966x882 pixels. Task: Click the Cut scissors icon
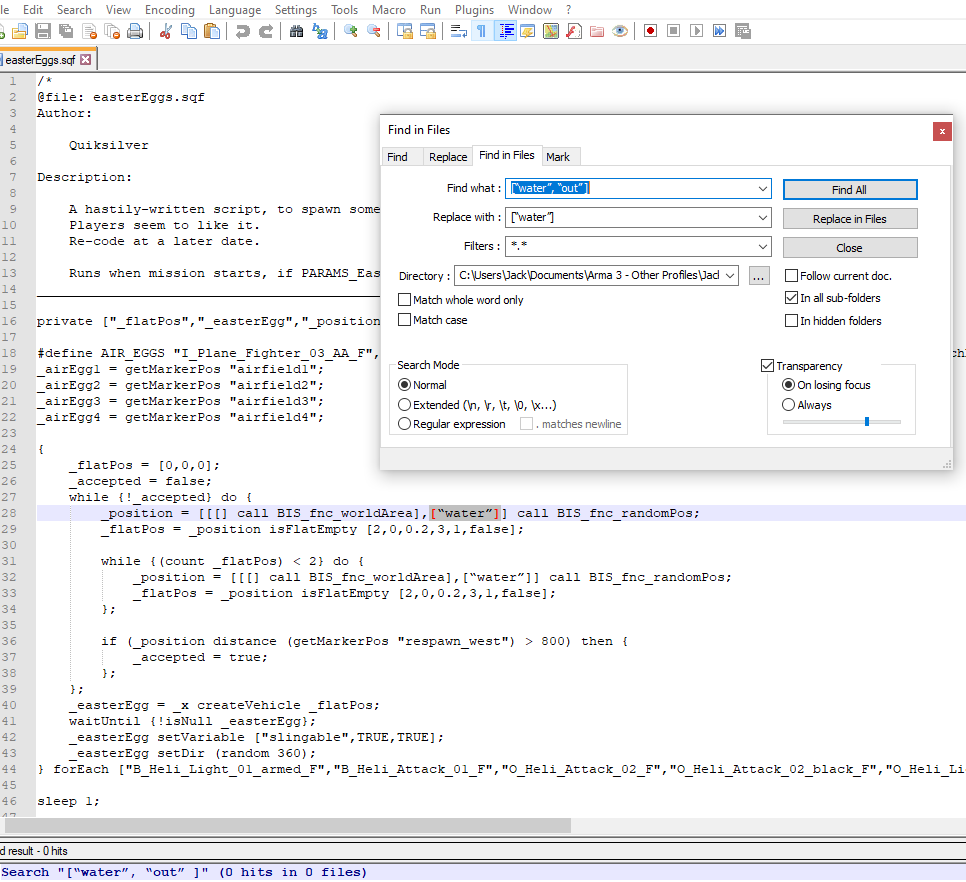click(x=165, y=31)
